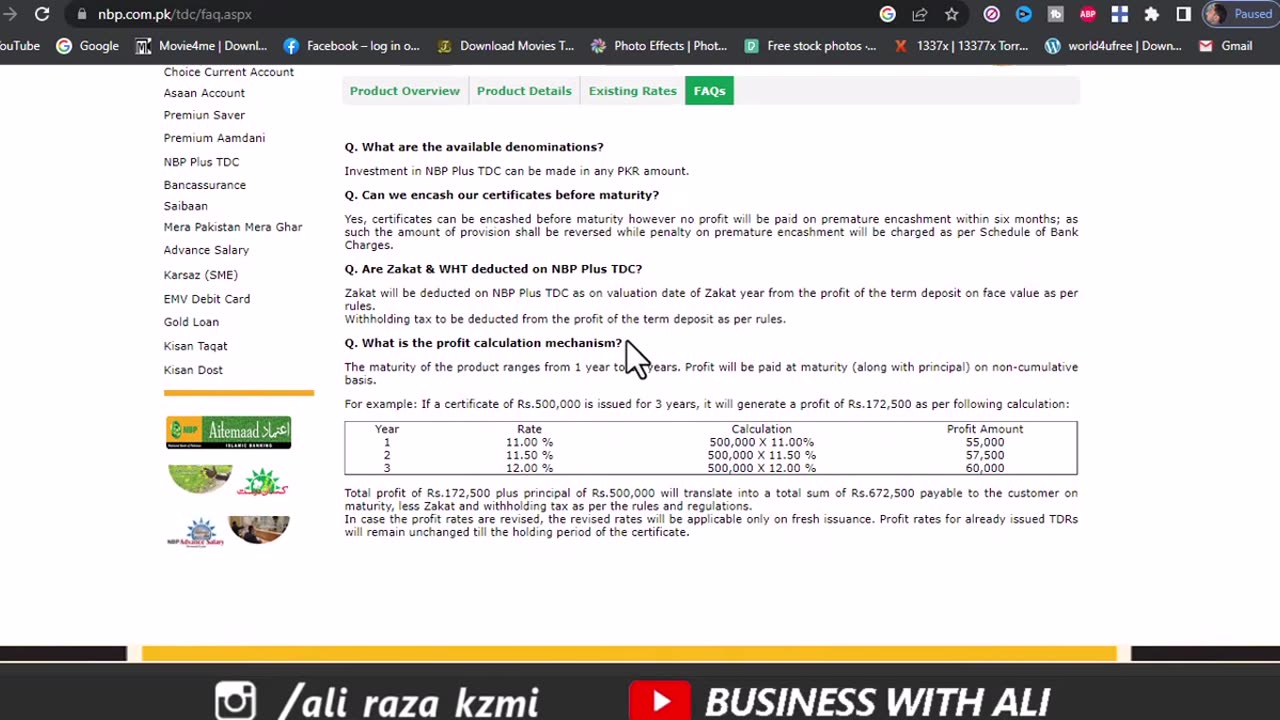Open Choice Current Account in sidebar
1280x720 pixels.
pyautogui.click(x=229, y=72)
